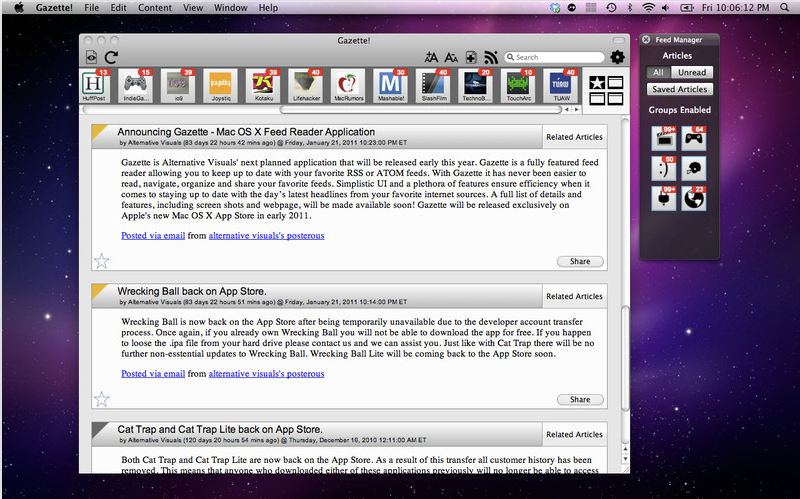Refresh all feeds with reload icon
800x499 pixels.
[x=111, y=57]
